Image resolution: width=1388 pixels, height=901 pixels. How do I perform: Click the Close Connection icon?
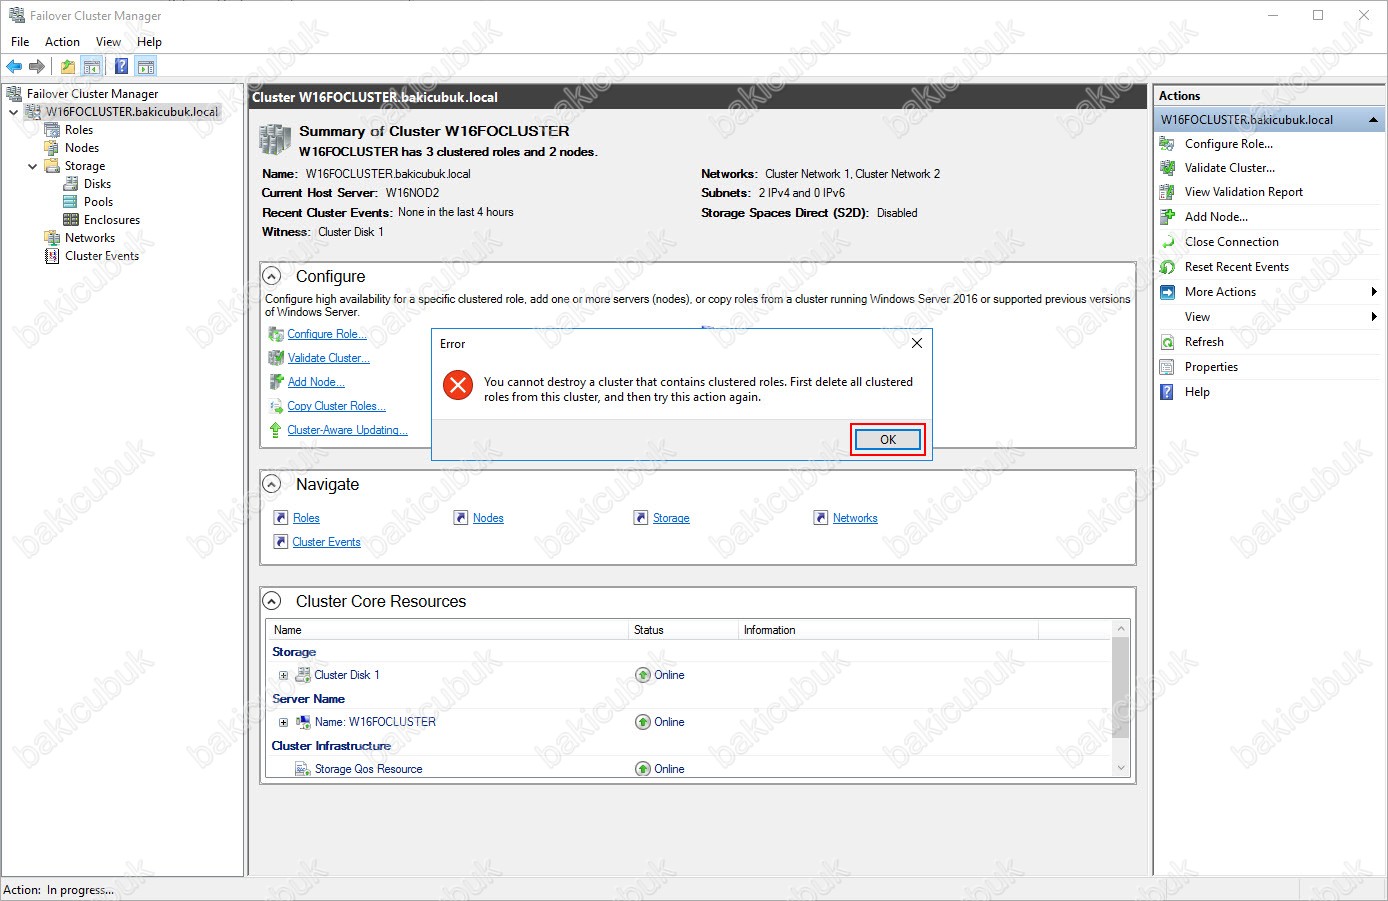point(1167,242)
